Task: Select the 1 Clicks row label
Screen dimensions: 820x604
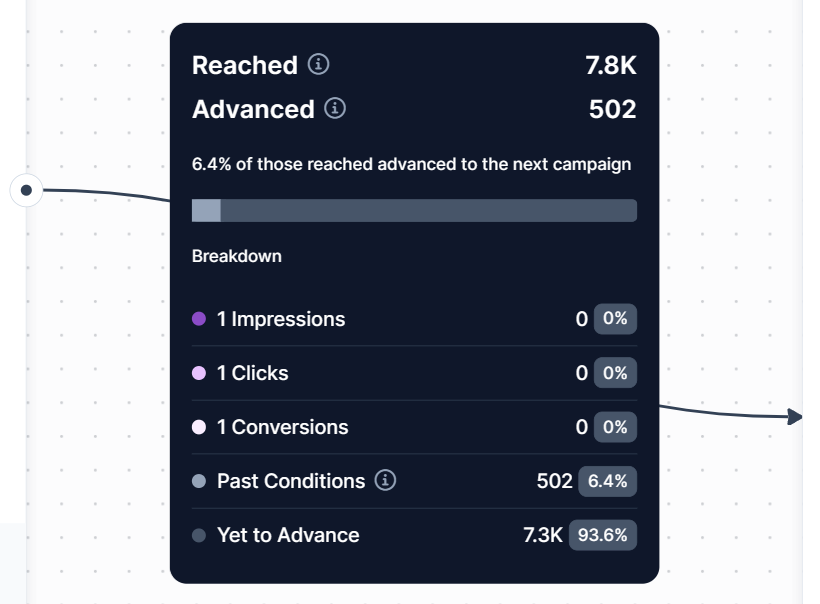Action: click(x=253, y=373)
